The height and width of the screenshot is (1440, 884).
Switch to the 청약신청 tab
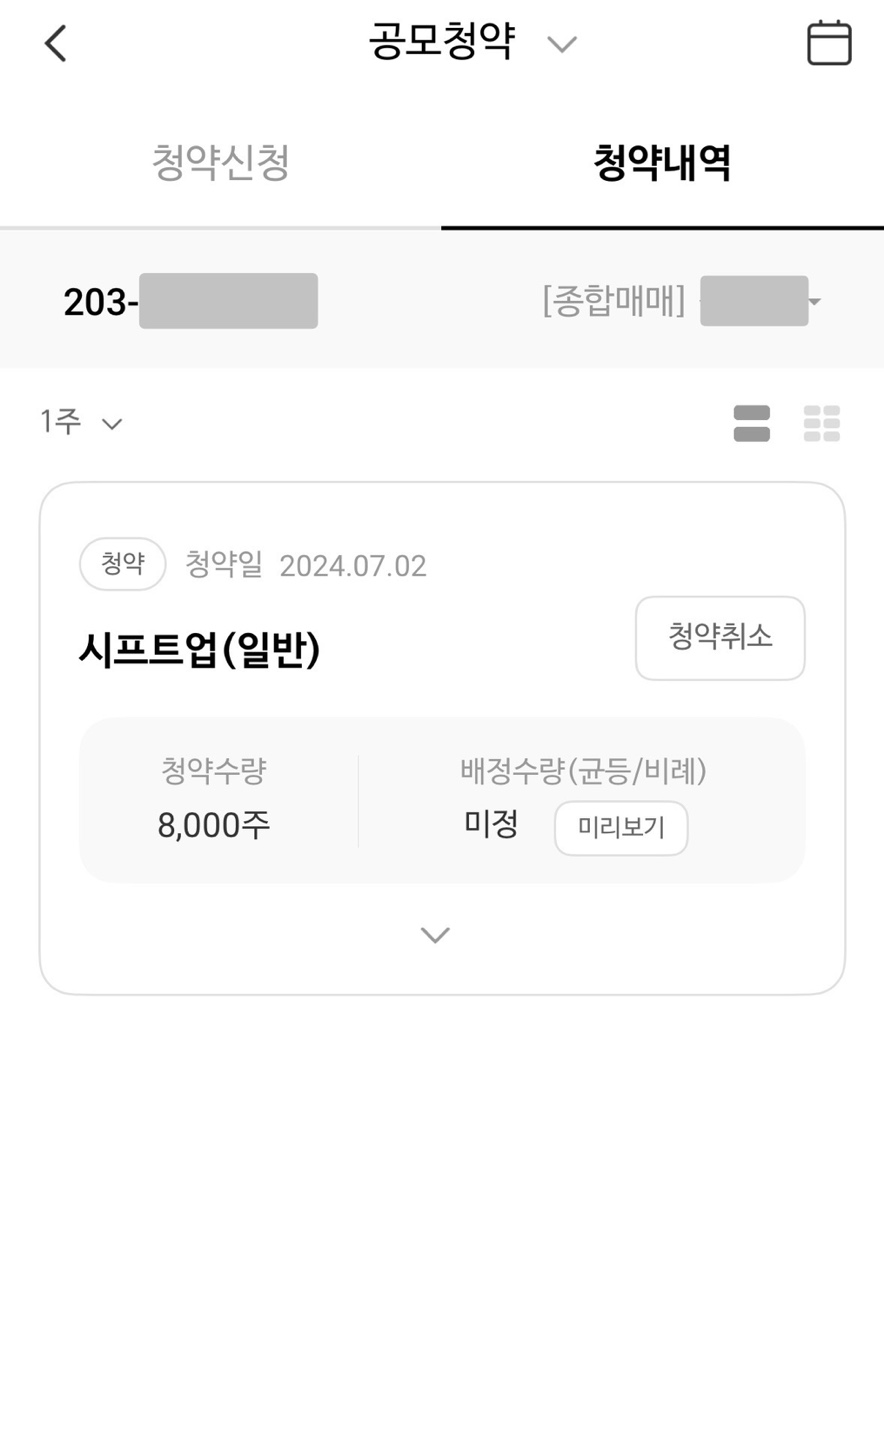coord(221,163)
